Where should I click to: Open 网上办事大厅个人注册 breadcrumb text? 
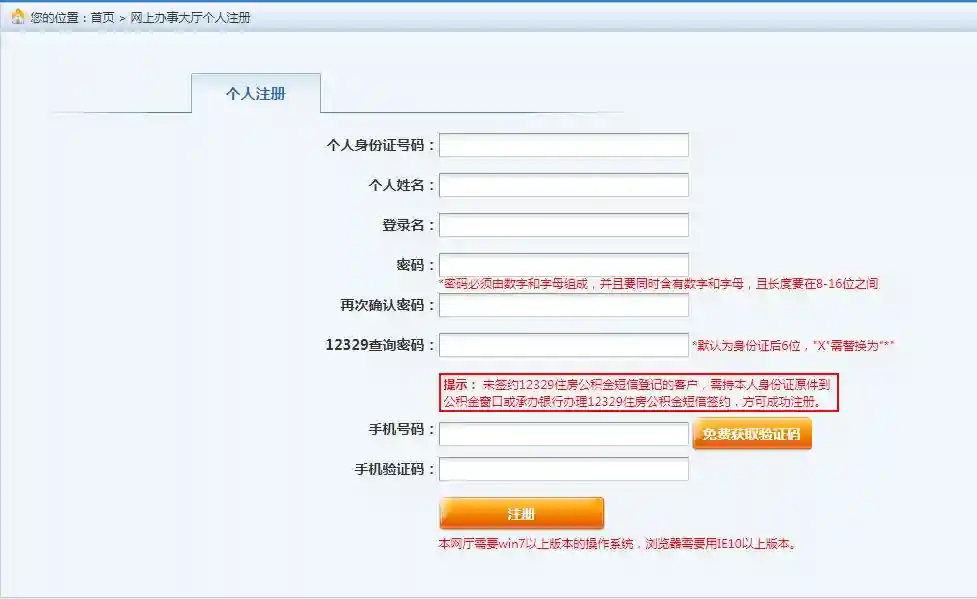pos(190,17)
